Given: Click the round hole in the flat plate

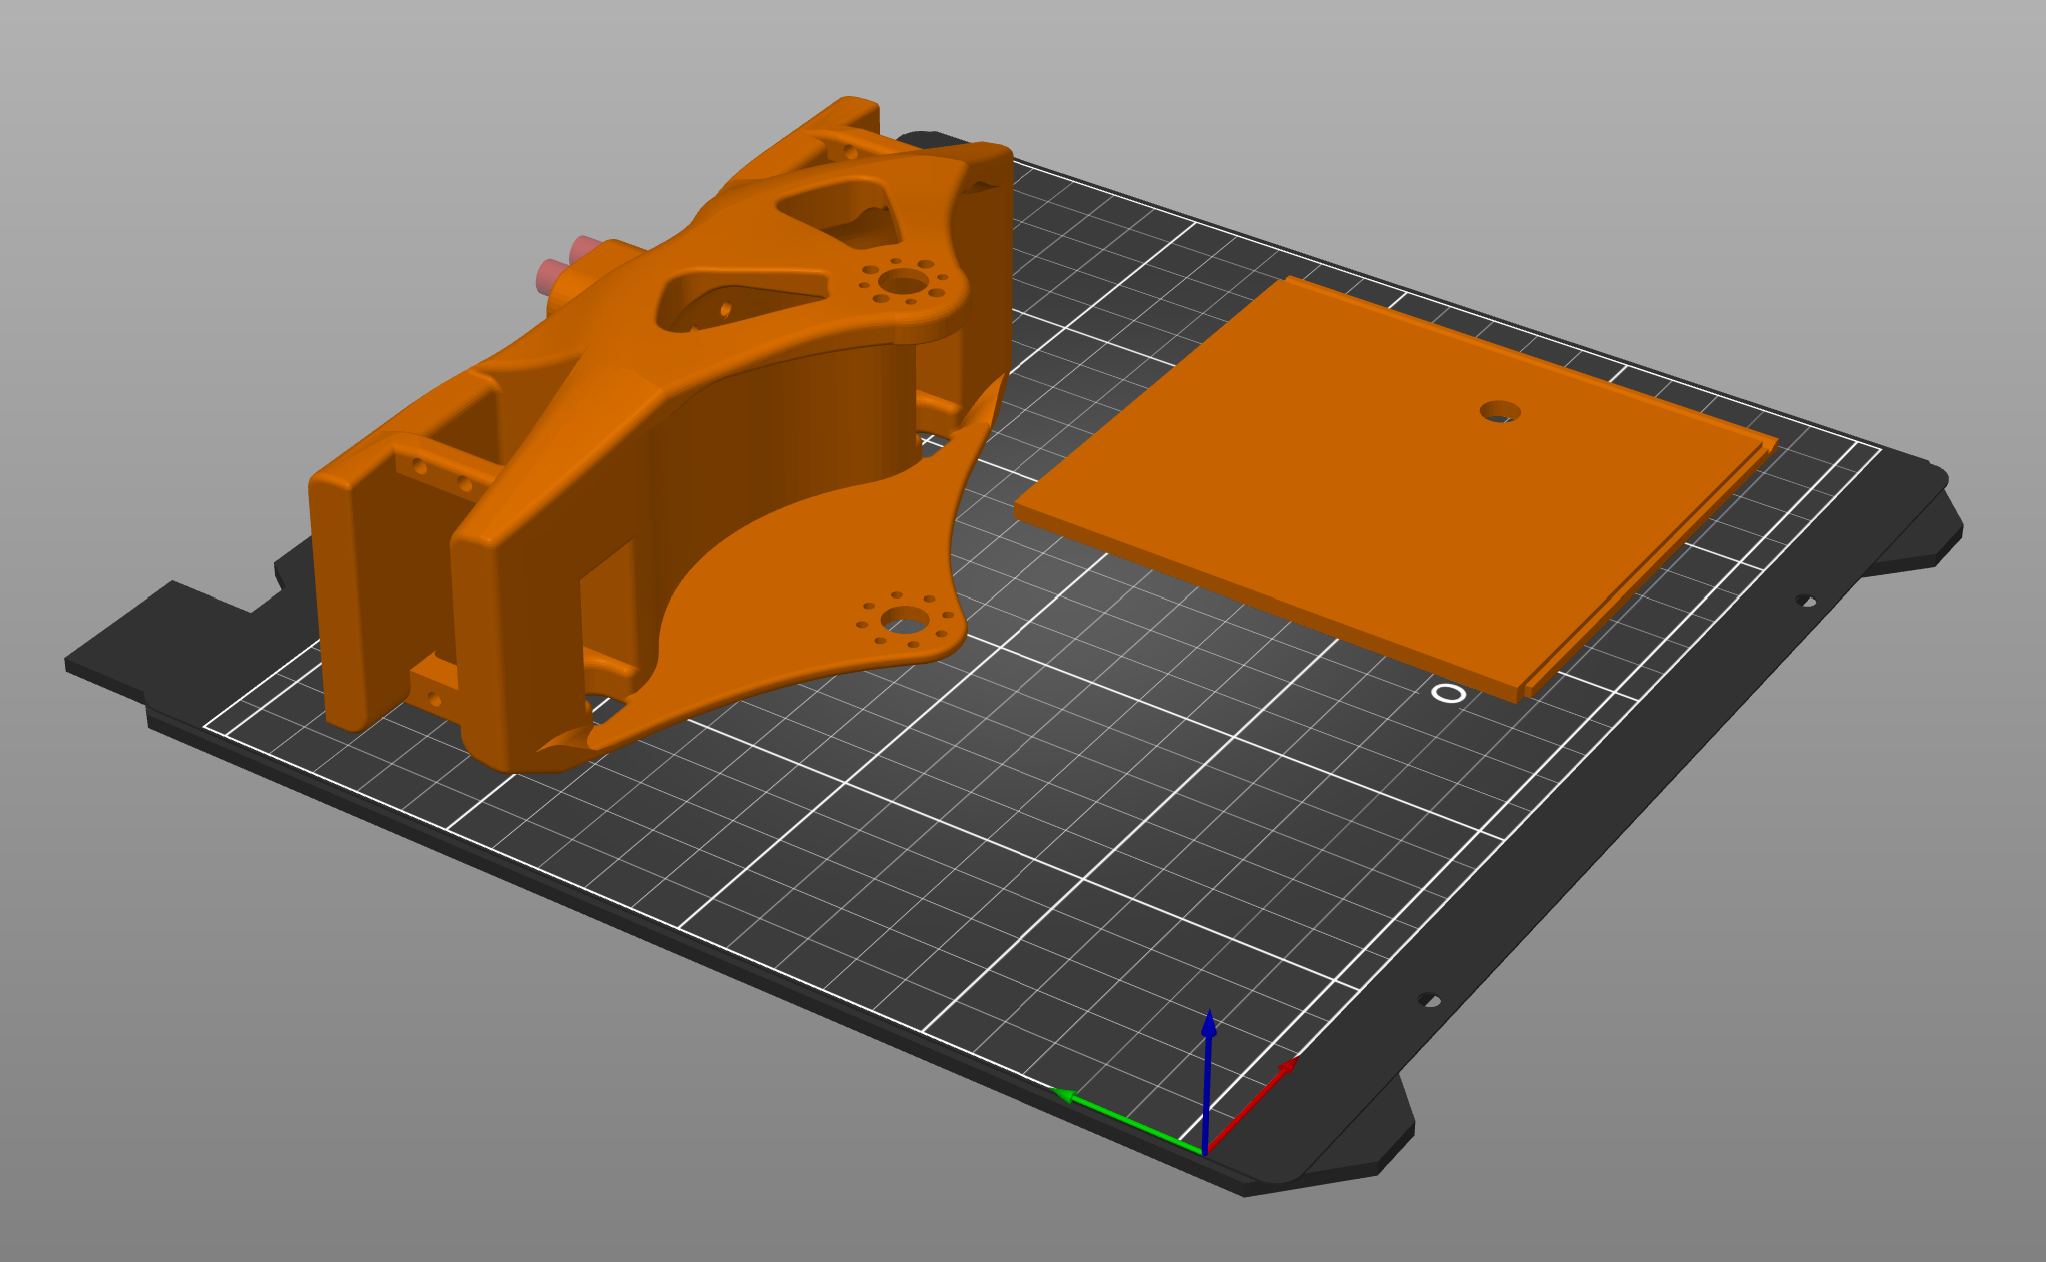Looking at the screenshot, I should click(1500, 411).
